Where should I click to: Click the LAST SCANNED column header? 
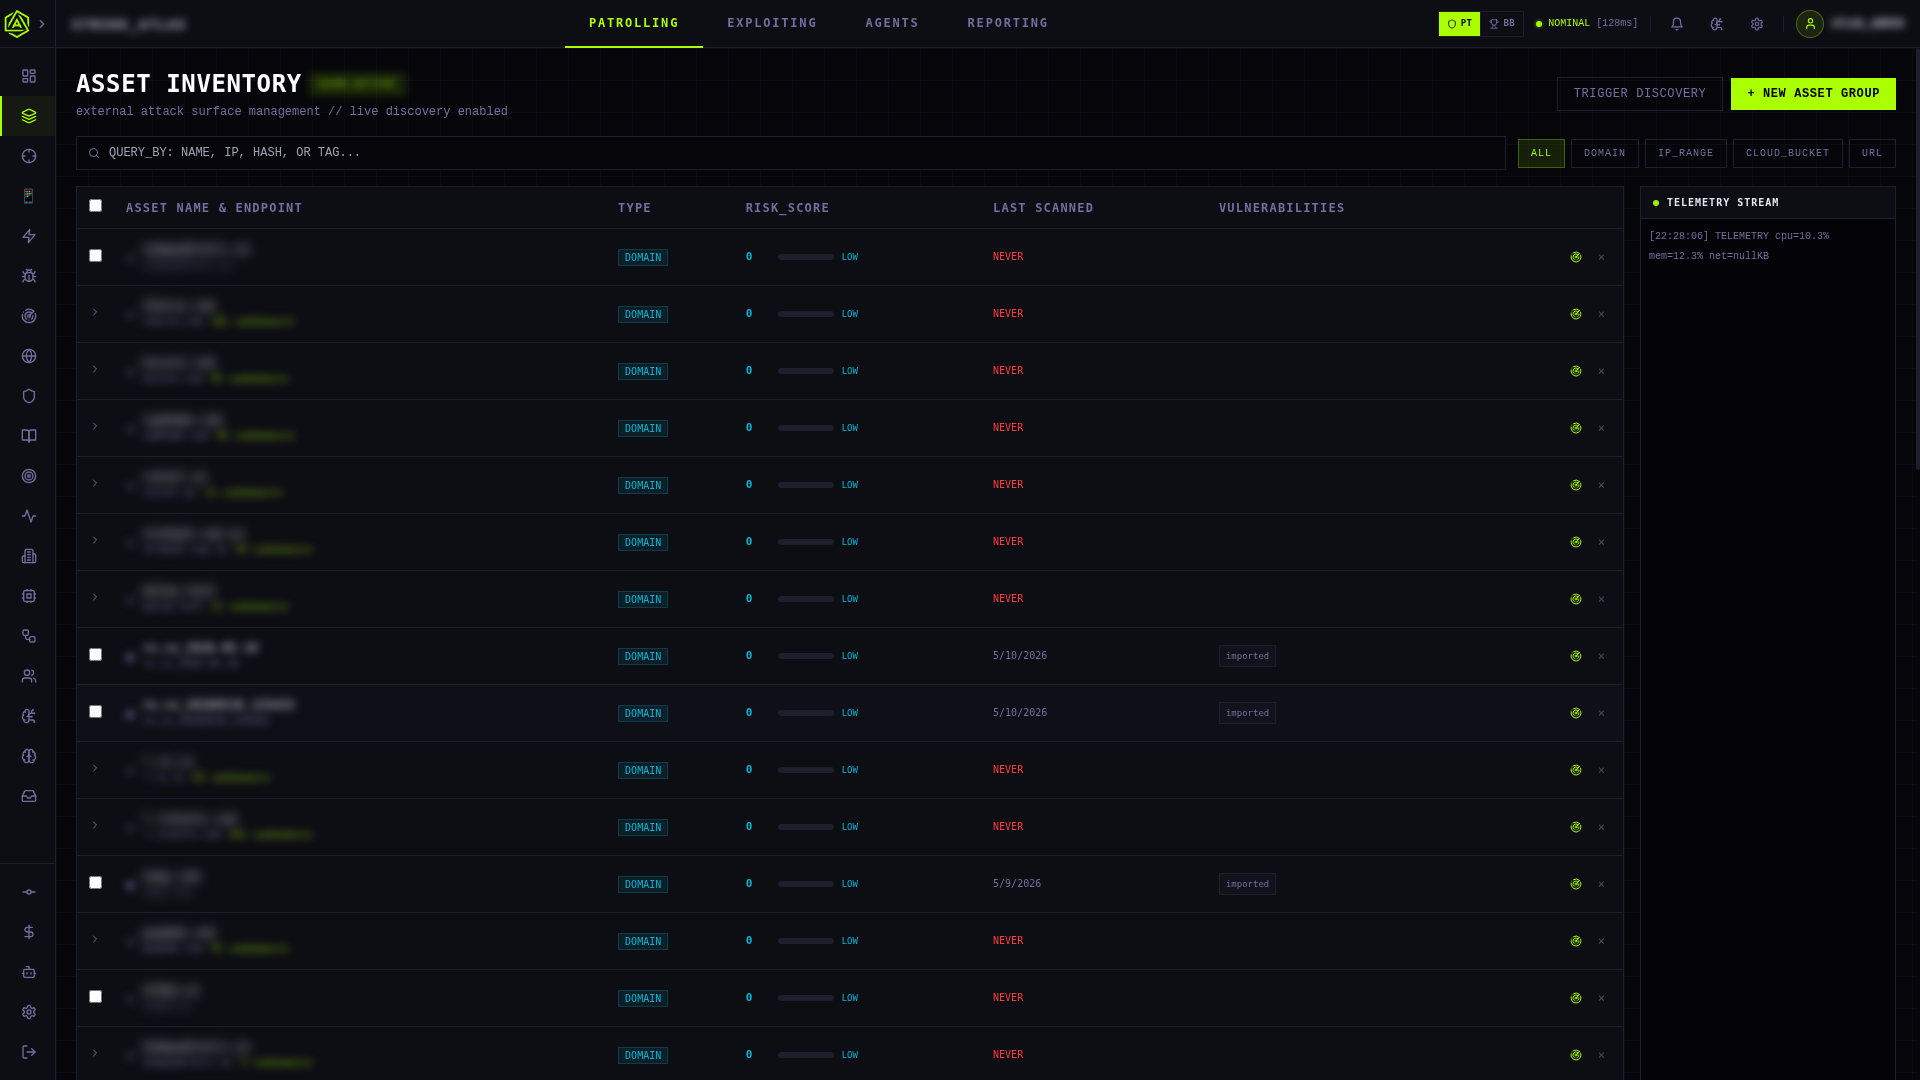(x=1043, y=208)
